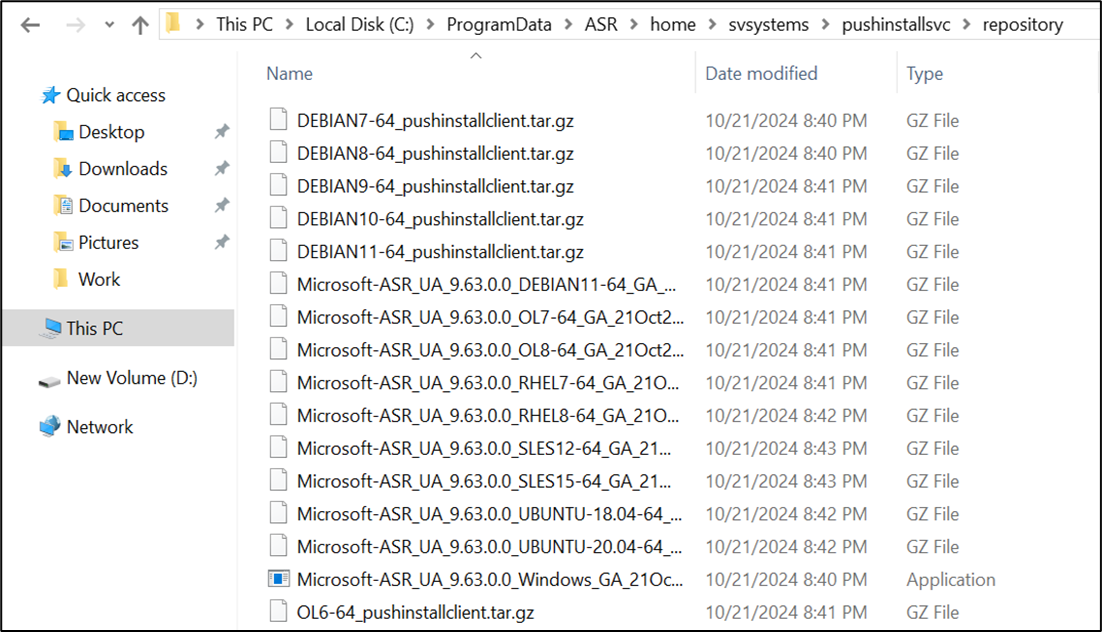The height and width of the screenshot is (632, 1102).
Task: Click file icon of OL6-64_pushinstallclient.tar.gz
Action: coord(278,611)
